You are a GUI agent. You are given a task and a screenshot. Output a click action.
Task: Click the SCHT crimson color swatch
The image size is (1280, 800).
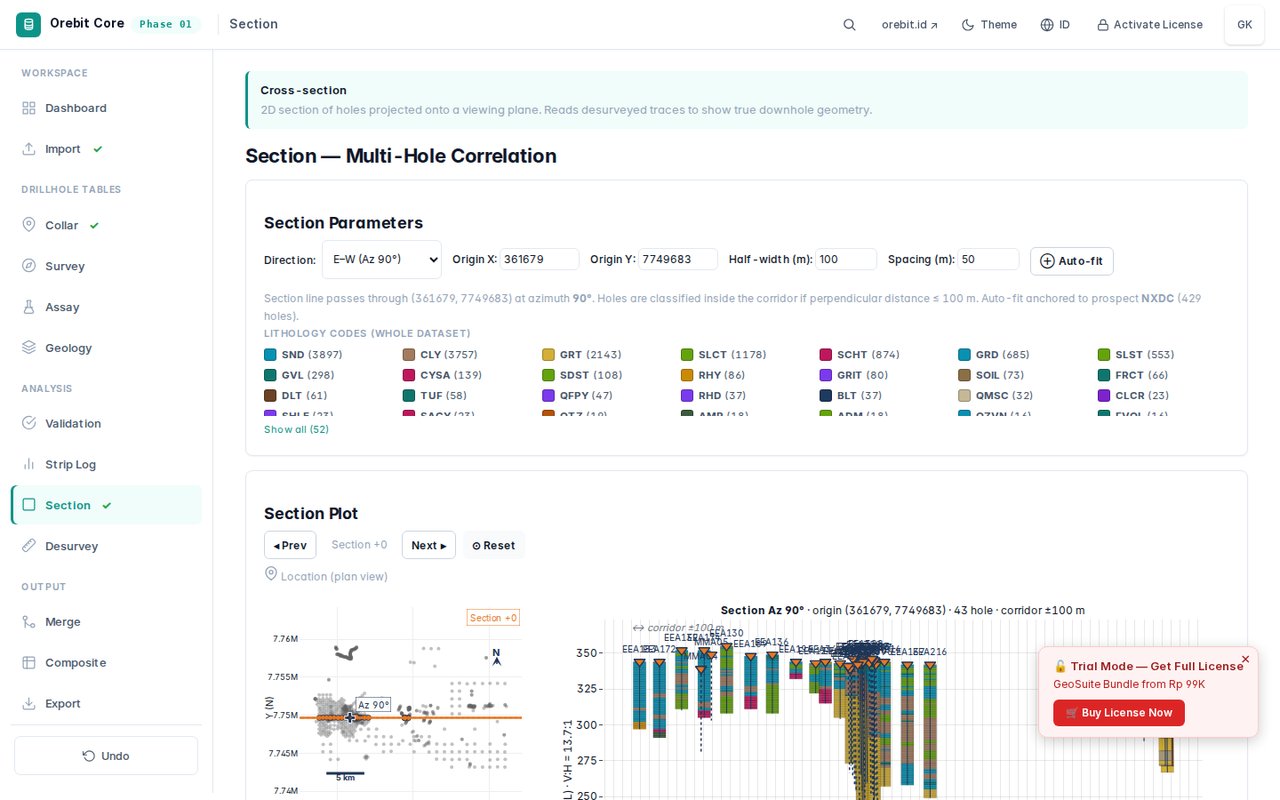point(826,355)
